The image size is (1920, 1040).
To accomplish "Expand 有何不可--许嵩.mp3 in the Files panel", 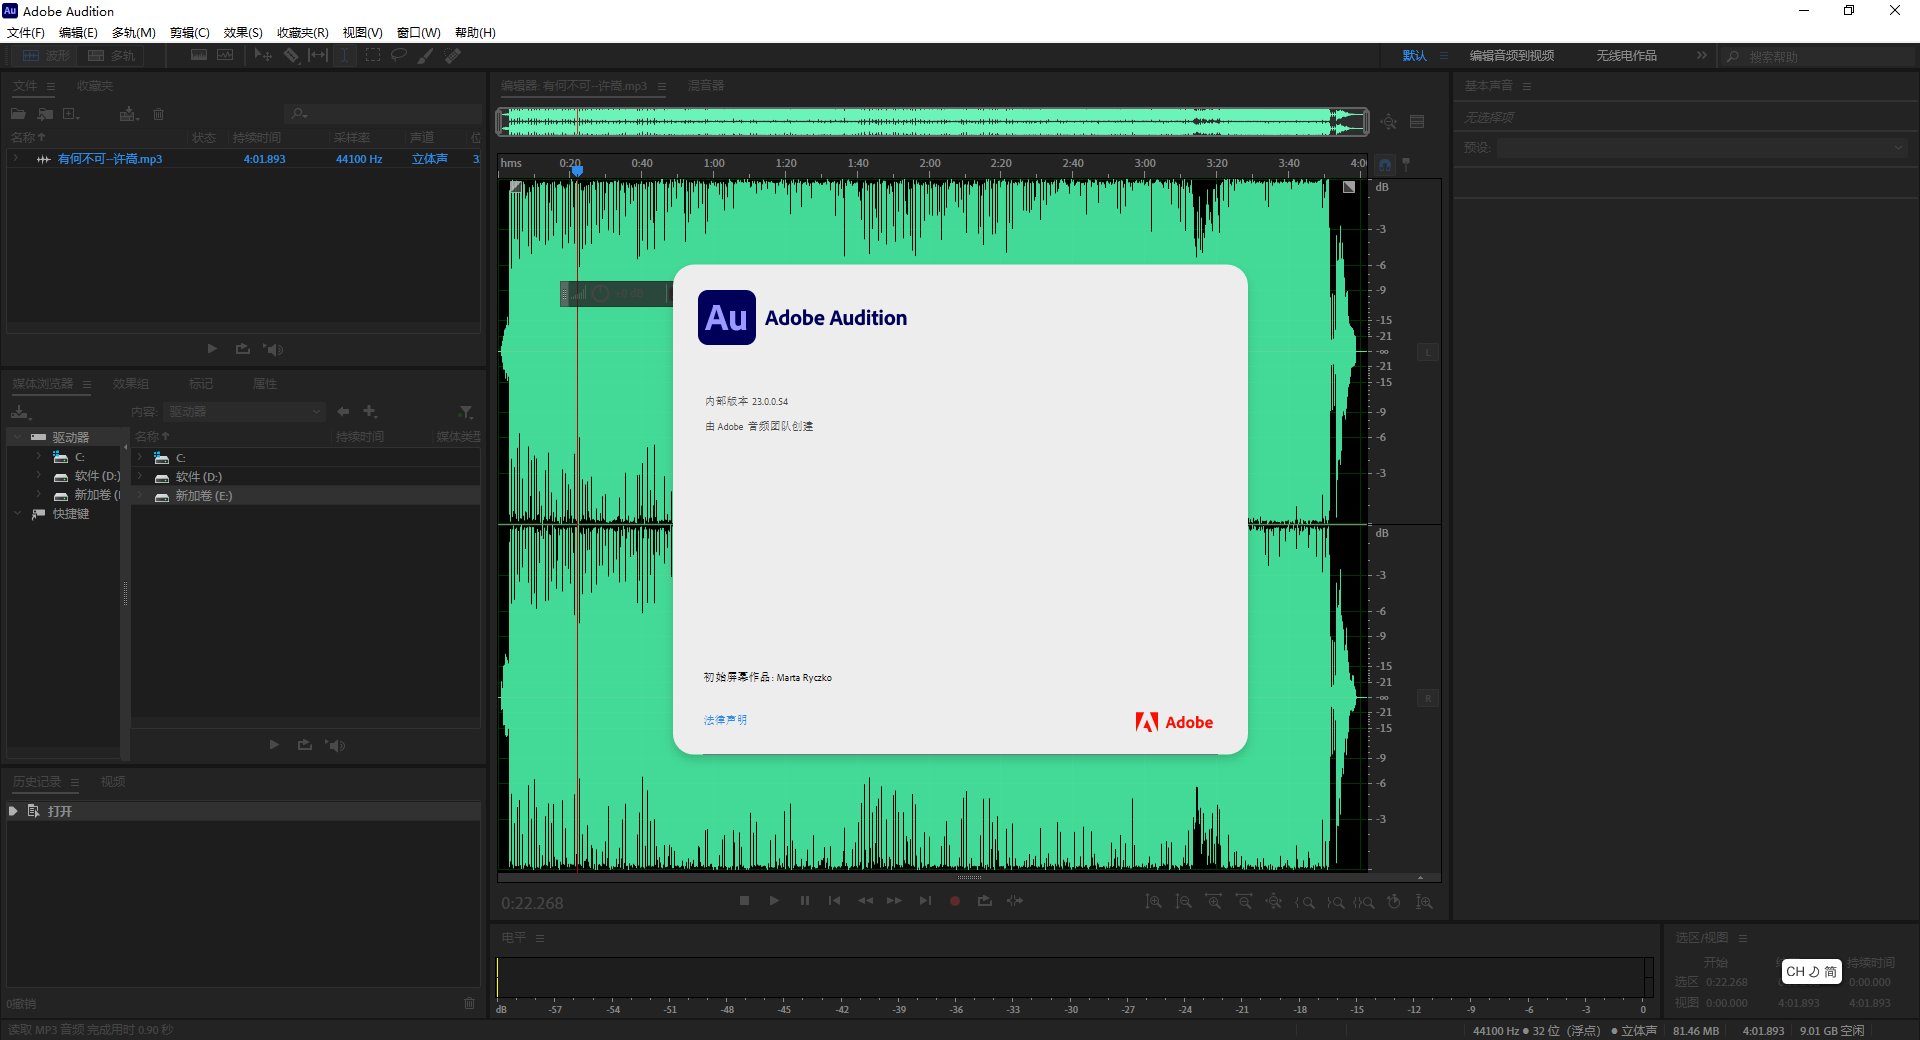I will tap(16, 158).
